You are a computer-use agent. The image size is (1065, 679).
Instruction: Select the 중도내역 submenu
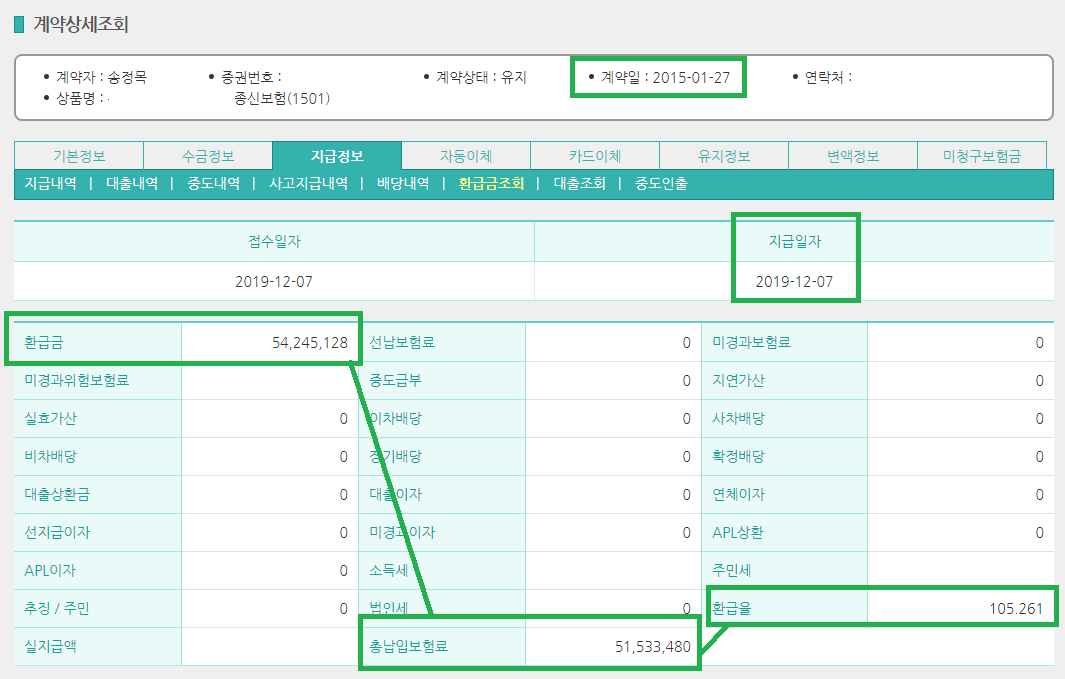tap(213, 183)
